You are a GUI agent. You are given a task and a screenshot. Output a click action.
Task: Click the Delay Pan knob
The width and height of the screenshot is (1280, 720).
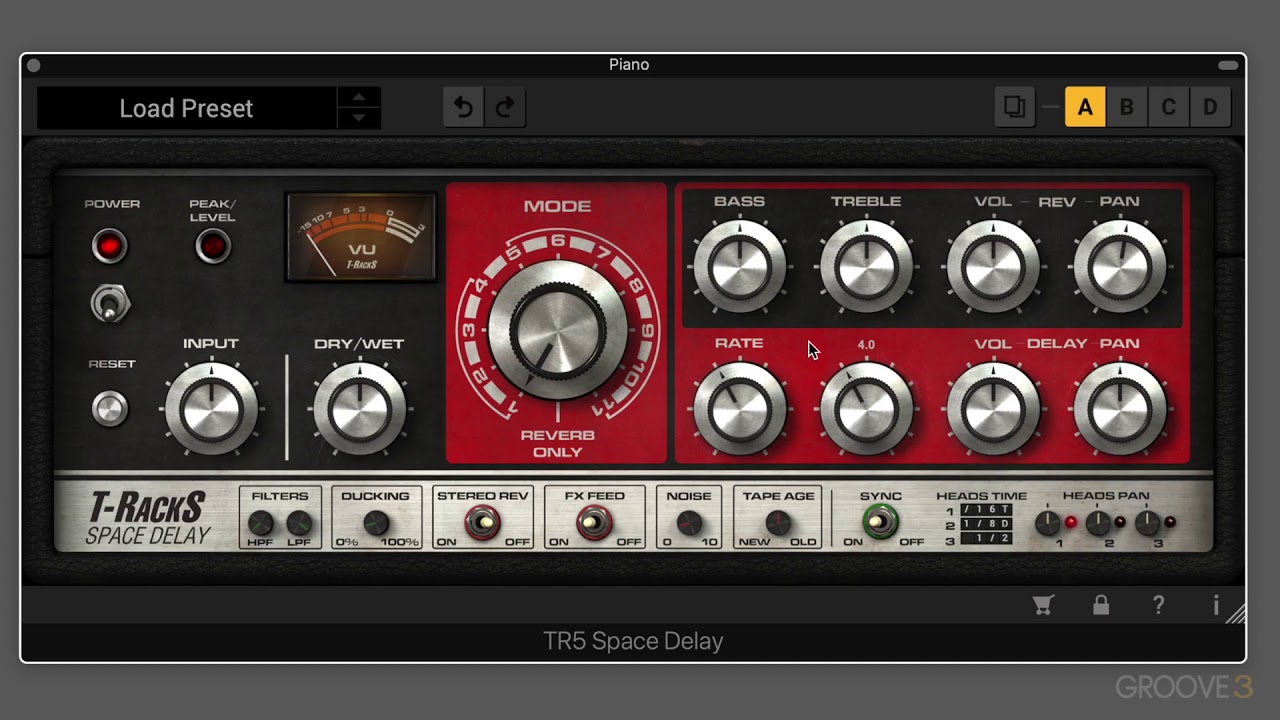[1120, 409]
